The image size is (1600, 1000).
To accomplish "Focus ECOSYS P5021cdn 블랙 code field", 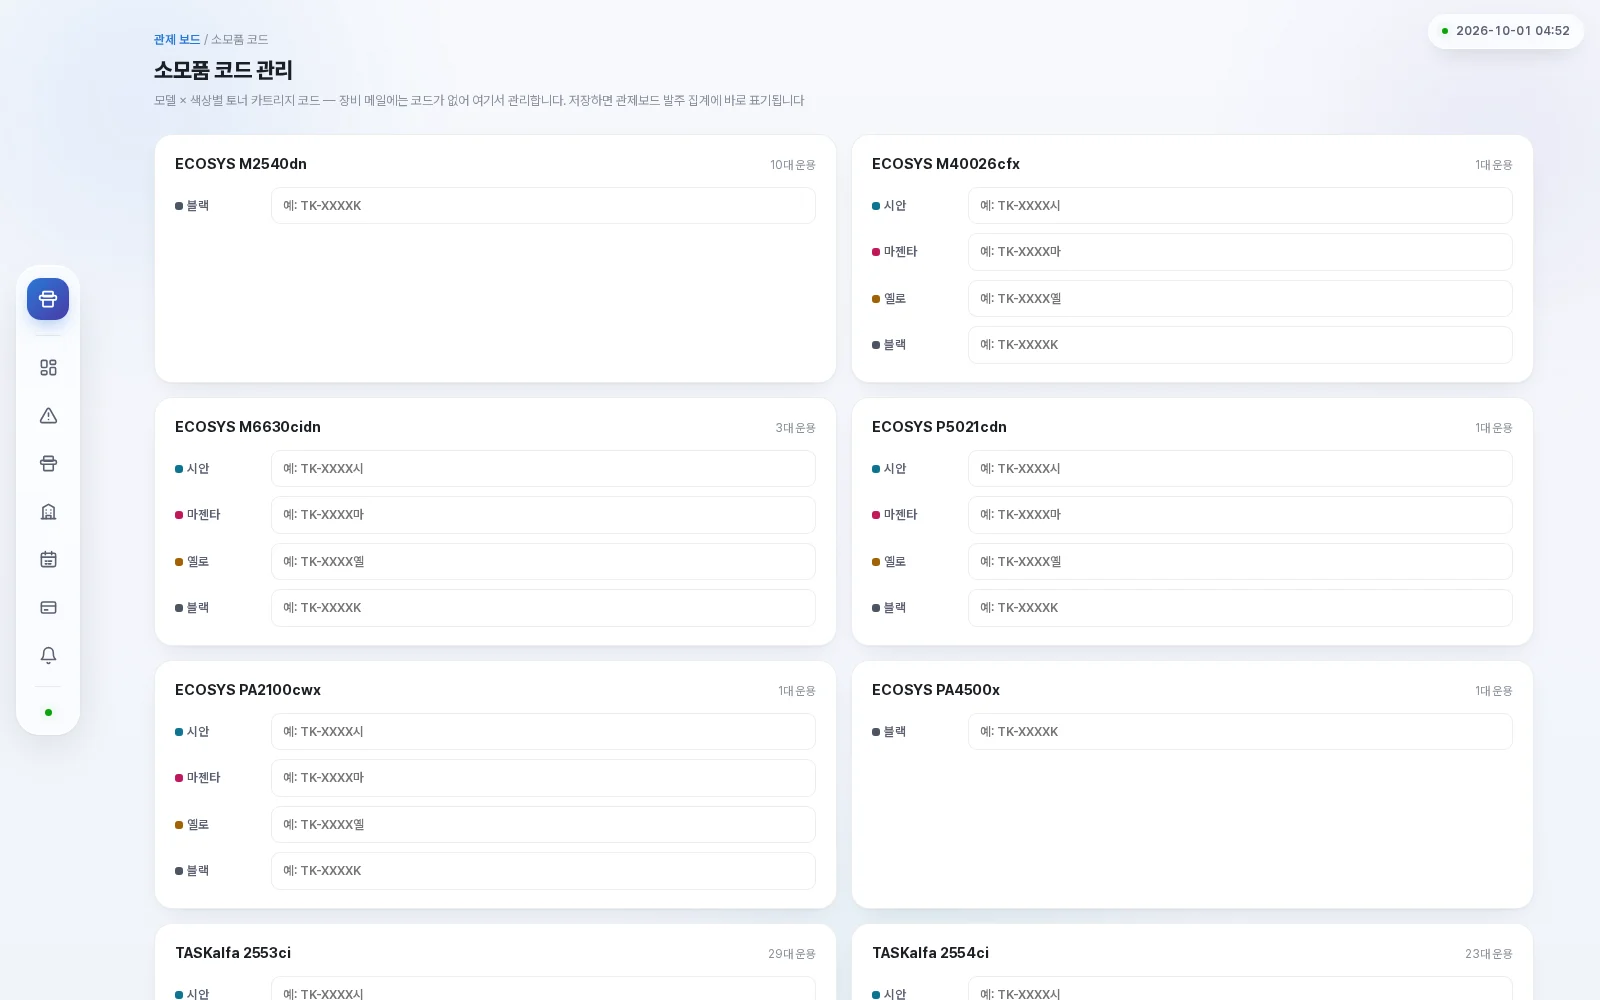I will click(x=1240, y=608).
